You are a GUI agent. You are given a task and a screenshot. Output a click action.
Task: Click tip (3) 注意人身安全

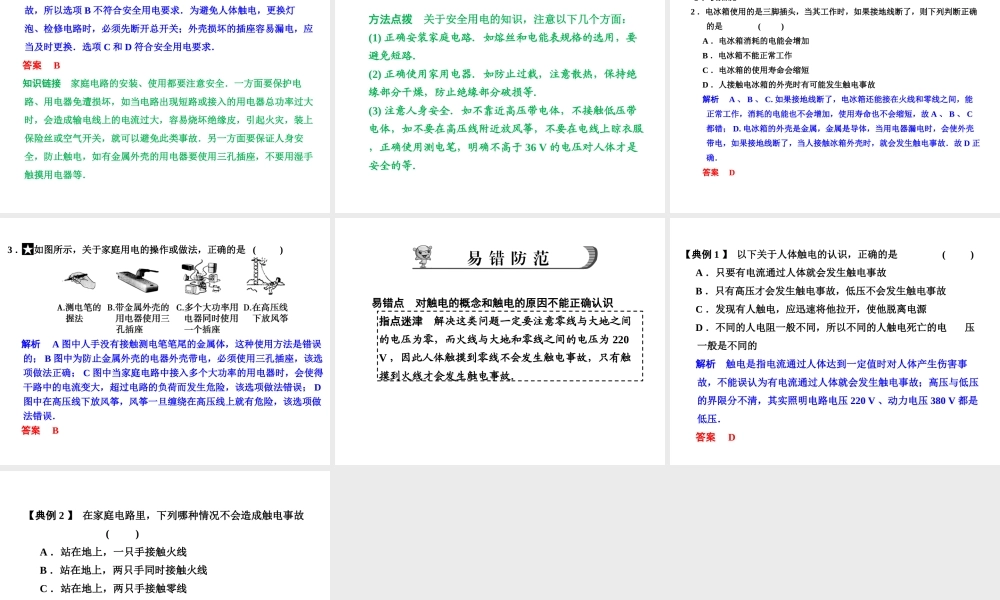coord(506,138)
